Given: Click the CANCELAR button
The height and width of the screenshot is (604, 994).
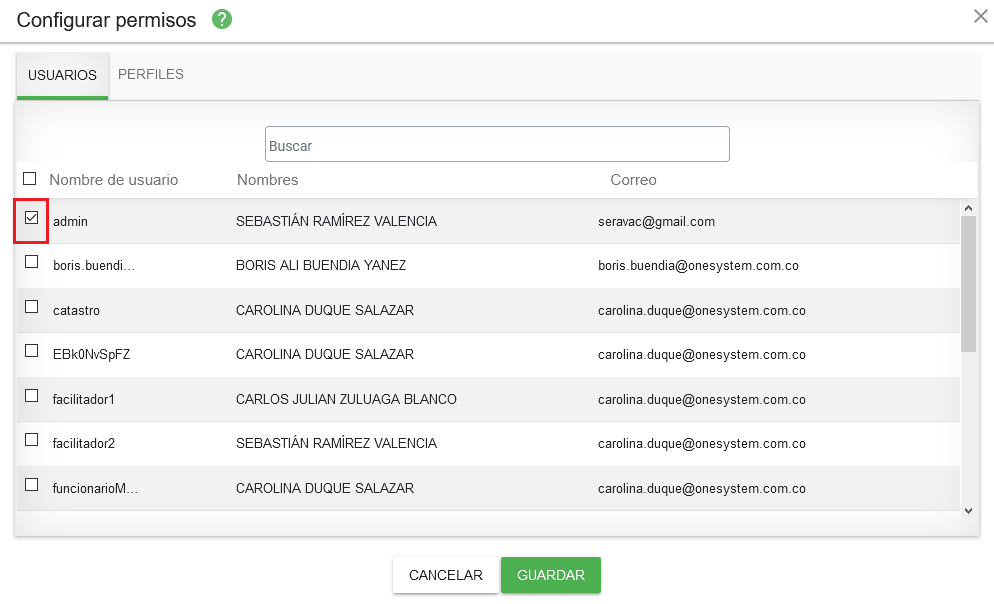Looking at the screenshot, I should [446, 575].
